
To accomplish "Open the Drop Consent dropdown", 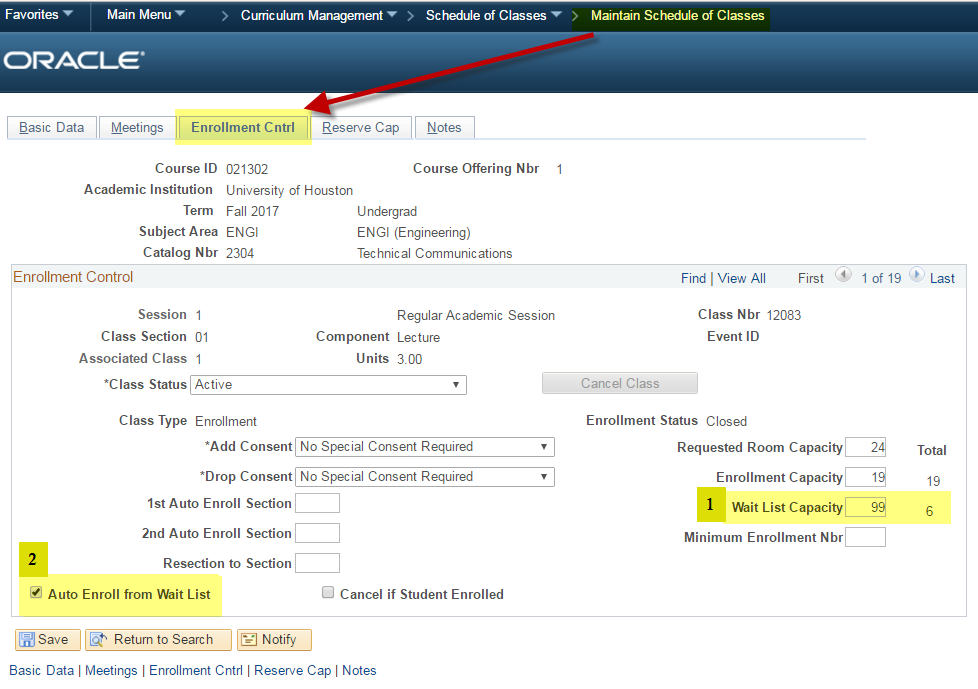I will click(425, 477).
